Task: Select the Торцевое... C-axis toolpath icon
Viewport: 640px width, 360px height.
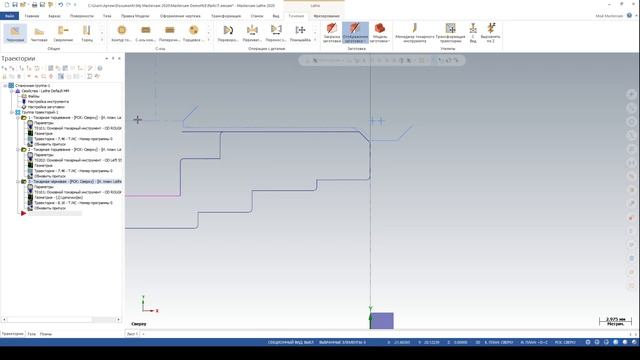Action: pyautogui.click(x=193, y=33)
